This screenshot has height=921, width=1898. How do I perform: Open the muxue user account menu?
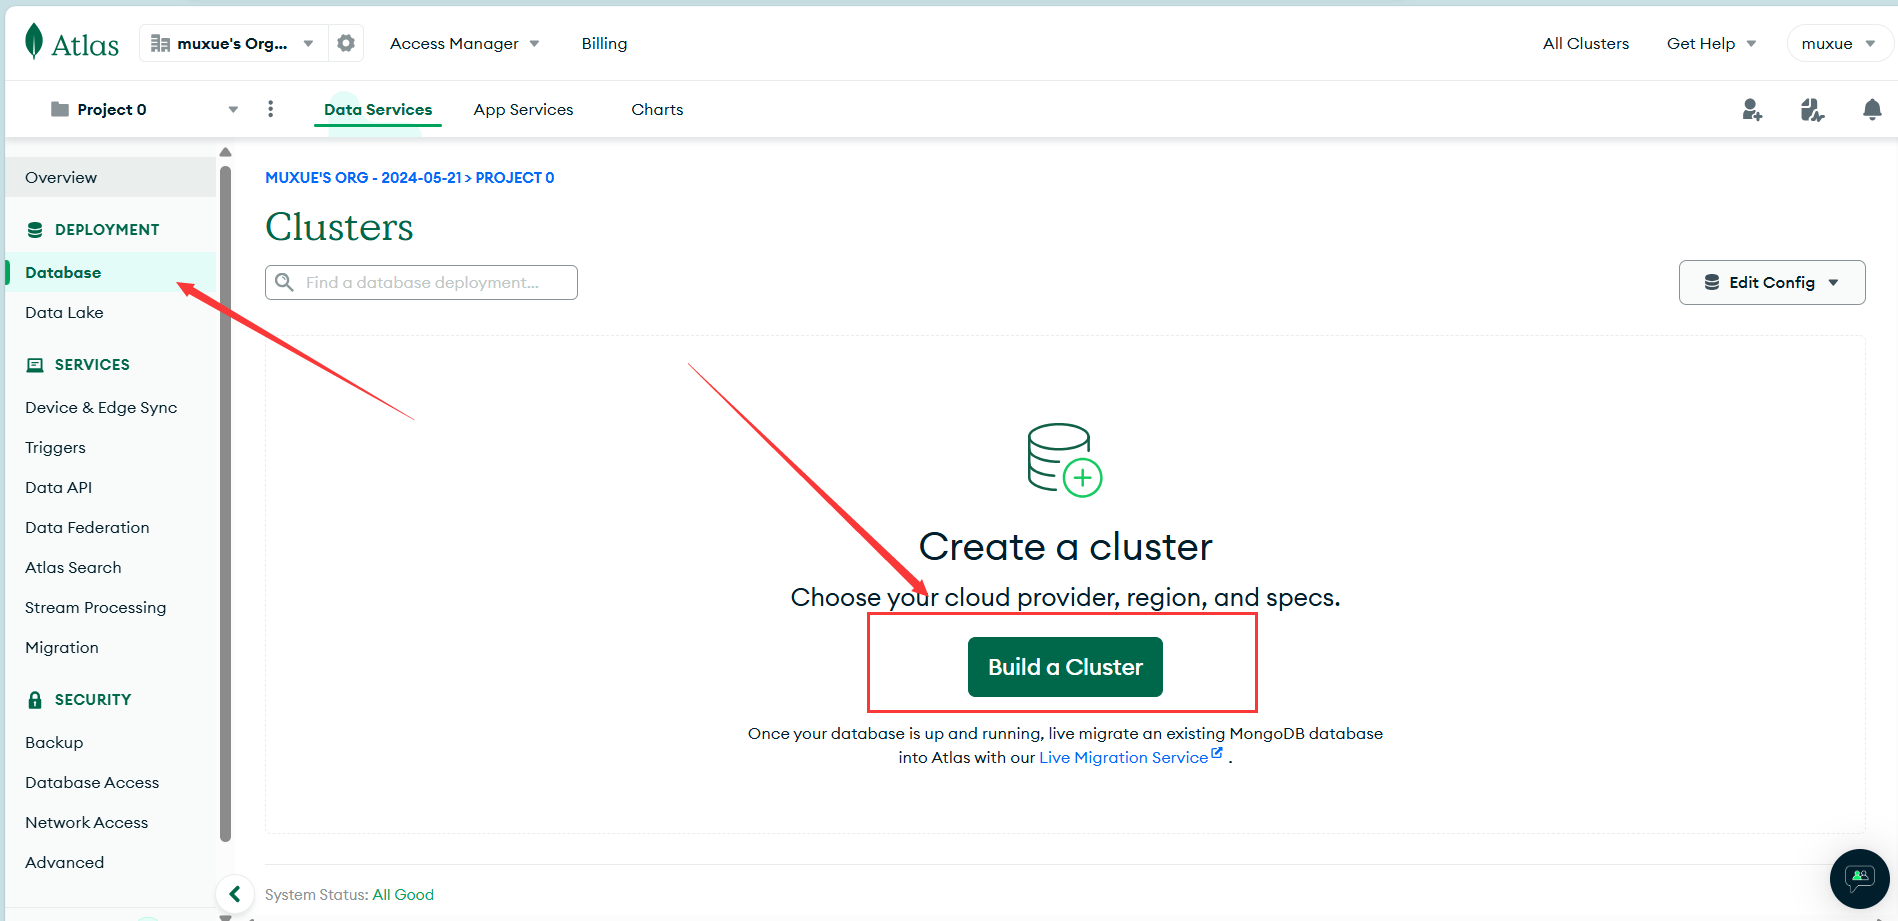coord(1838,43)
